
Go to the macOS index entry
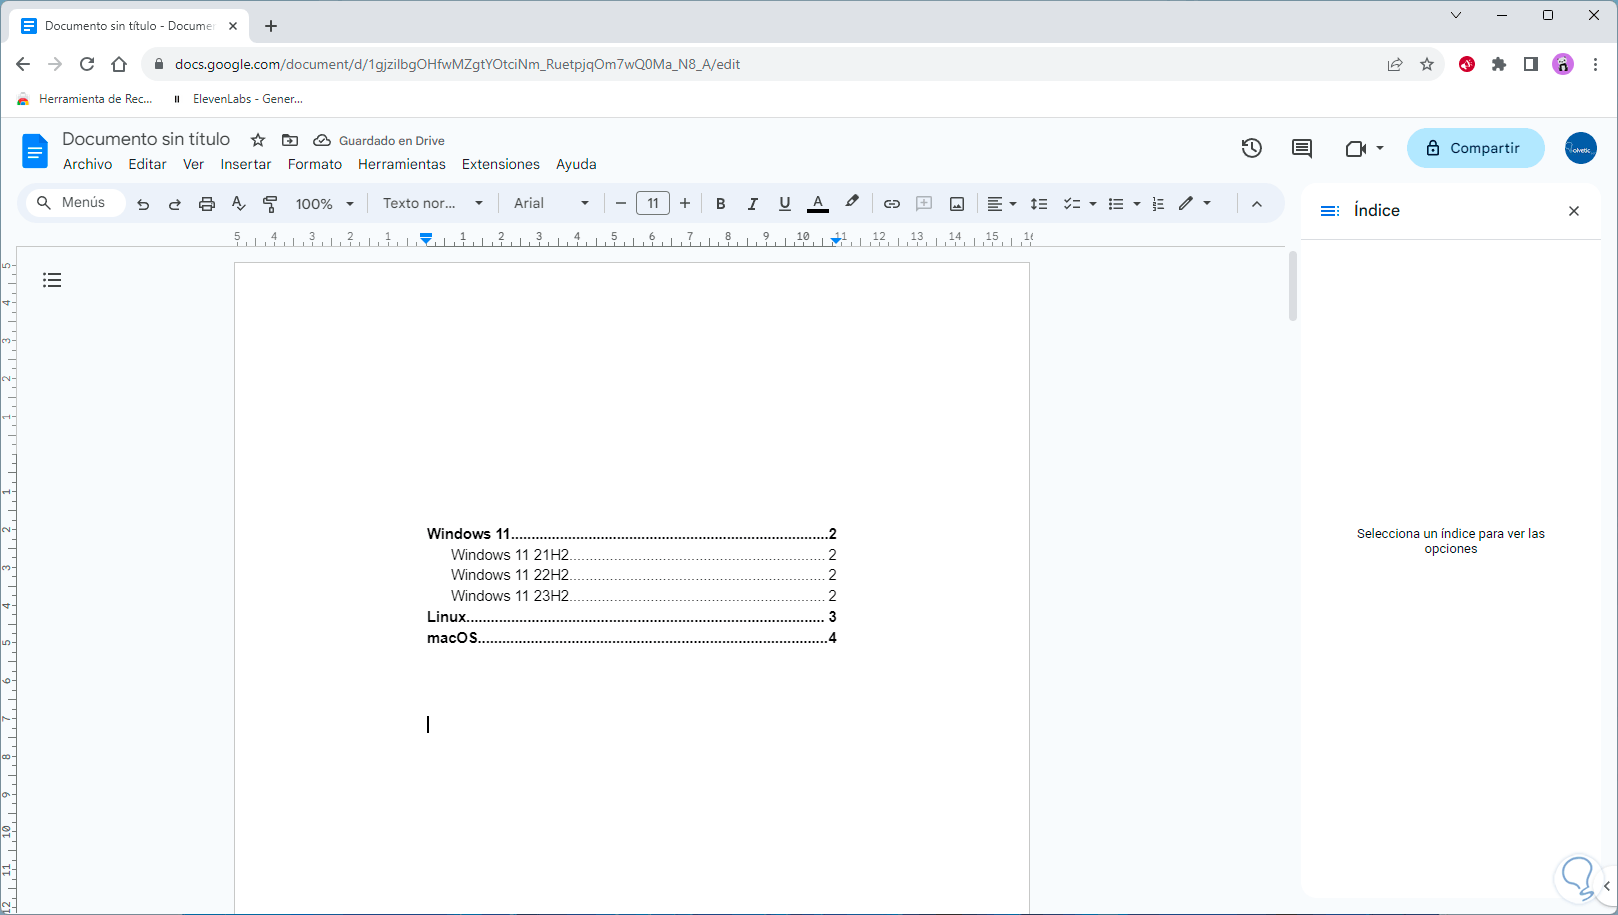(632, 638)
